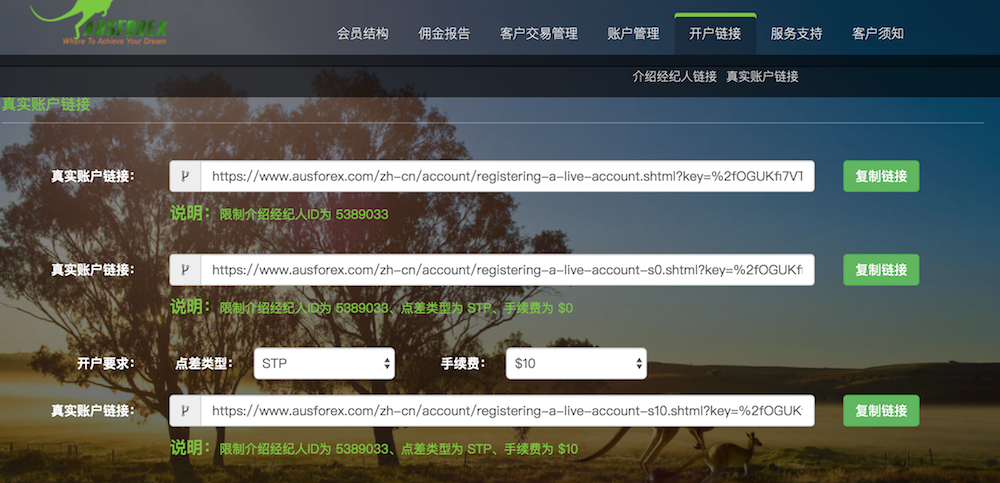Copy the s10 account link
The height and width of the screenshot is (483, 1000).
tap(881, 410)
